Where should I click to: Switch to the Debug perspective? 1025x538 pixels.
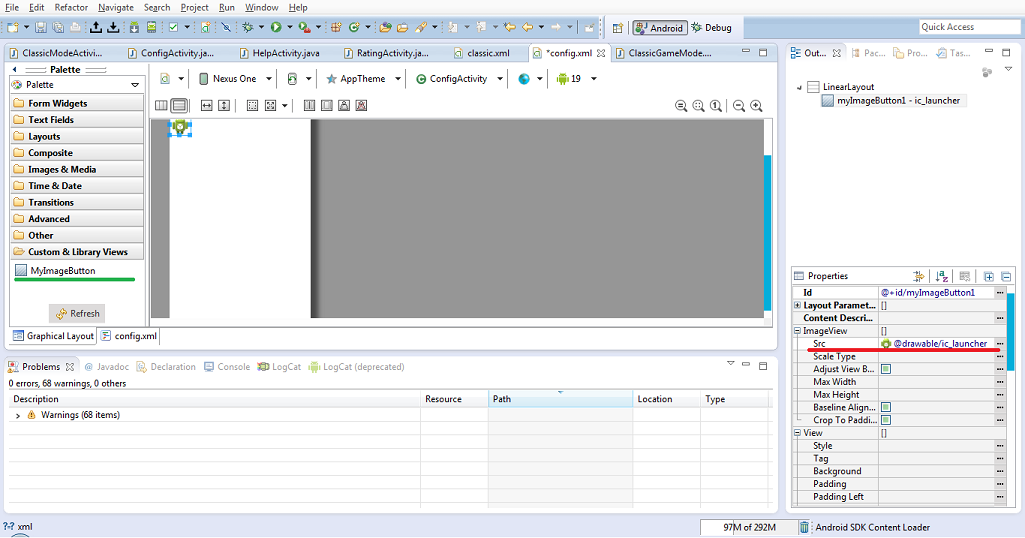[711, 28]
